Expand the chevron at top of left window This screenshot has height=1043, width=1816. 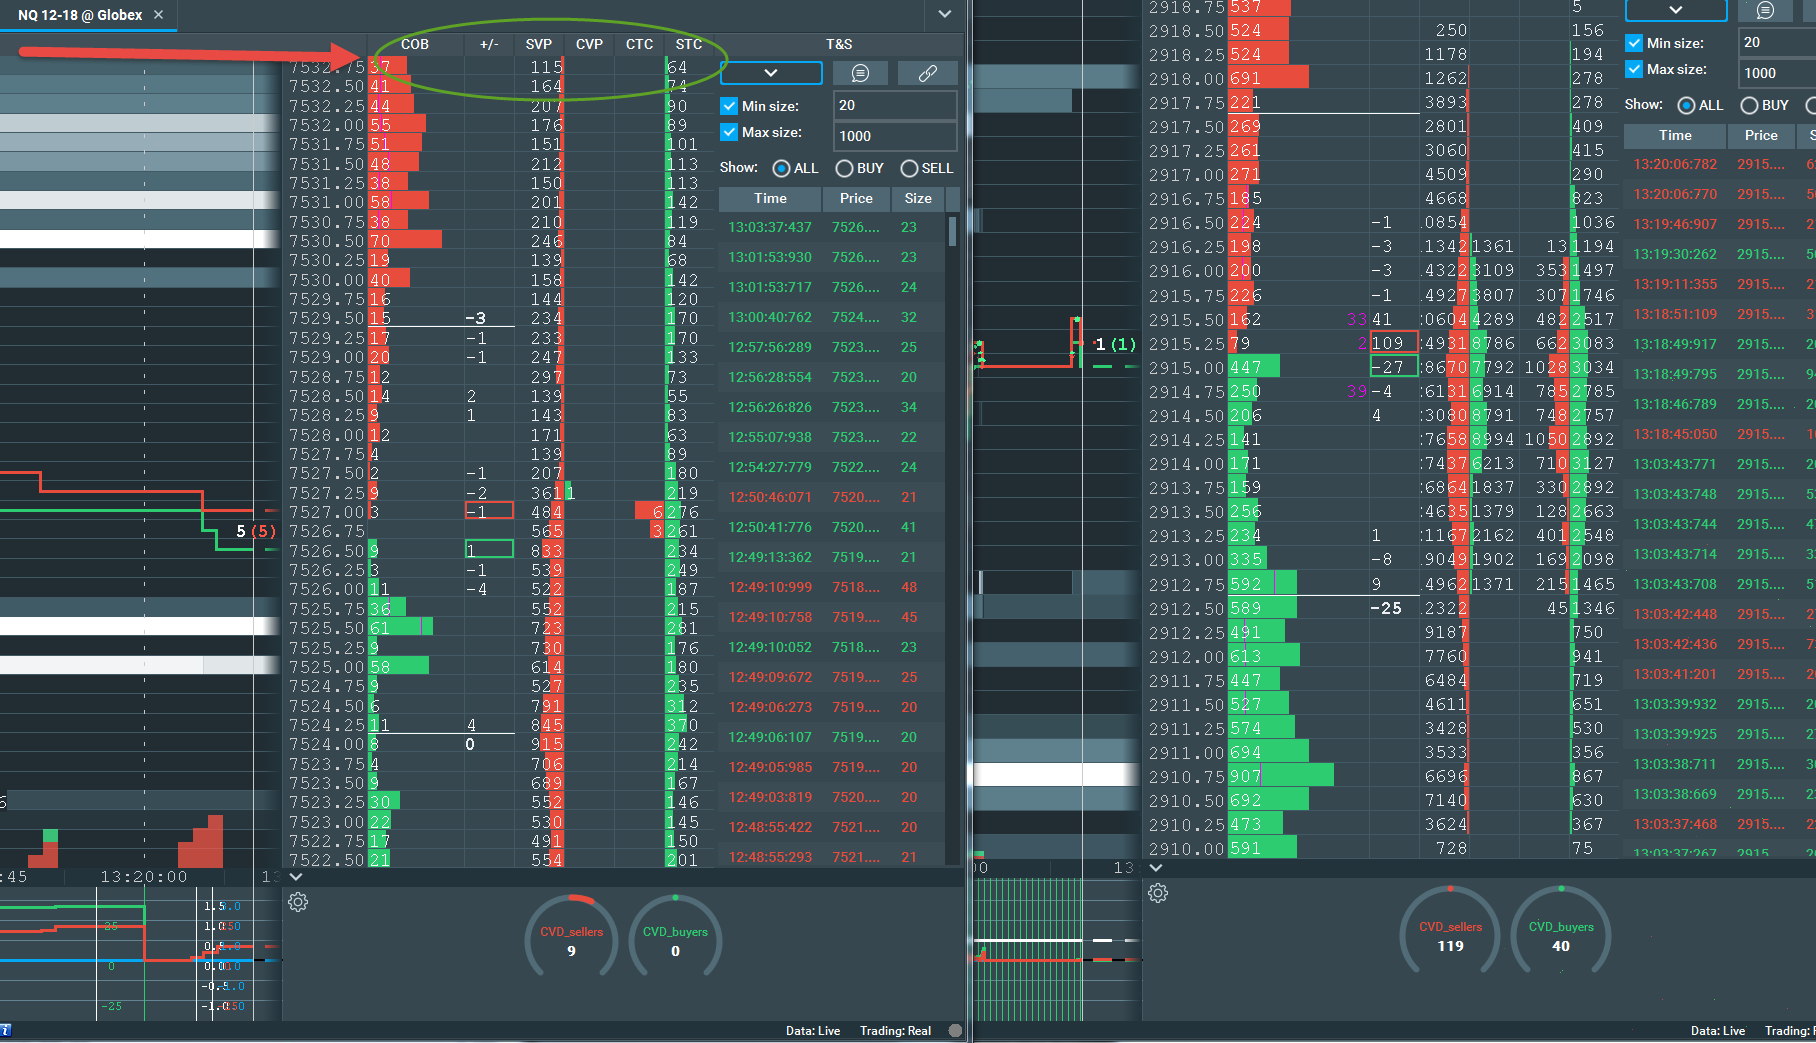[945, 14]
